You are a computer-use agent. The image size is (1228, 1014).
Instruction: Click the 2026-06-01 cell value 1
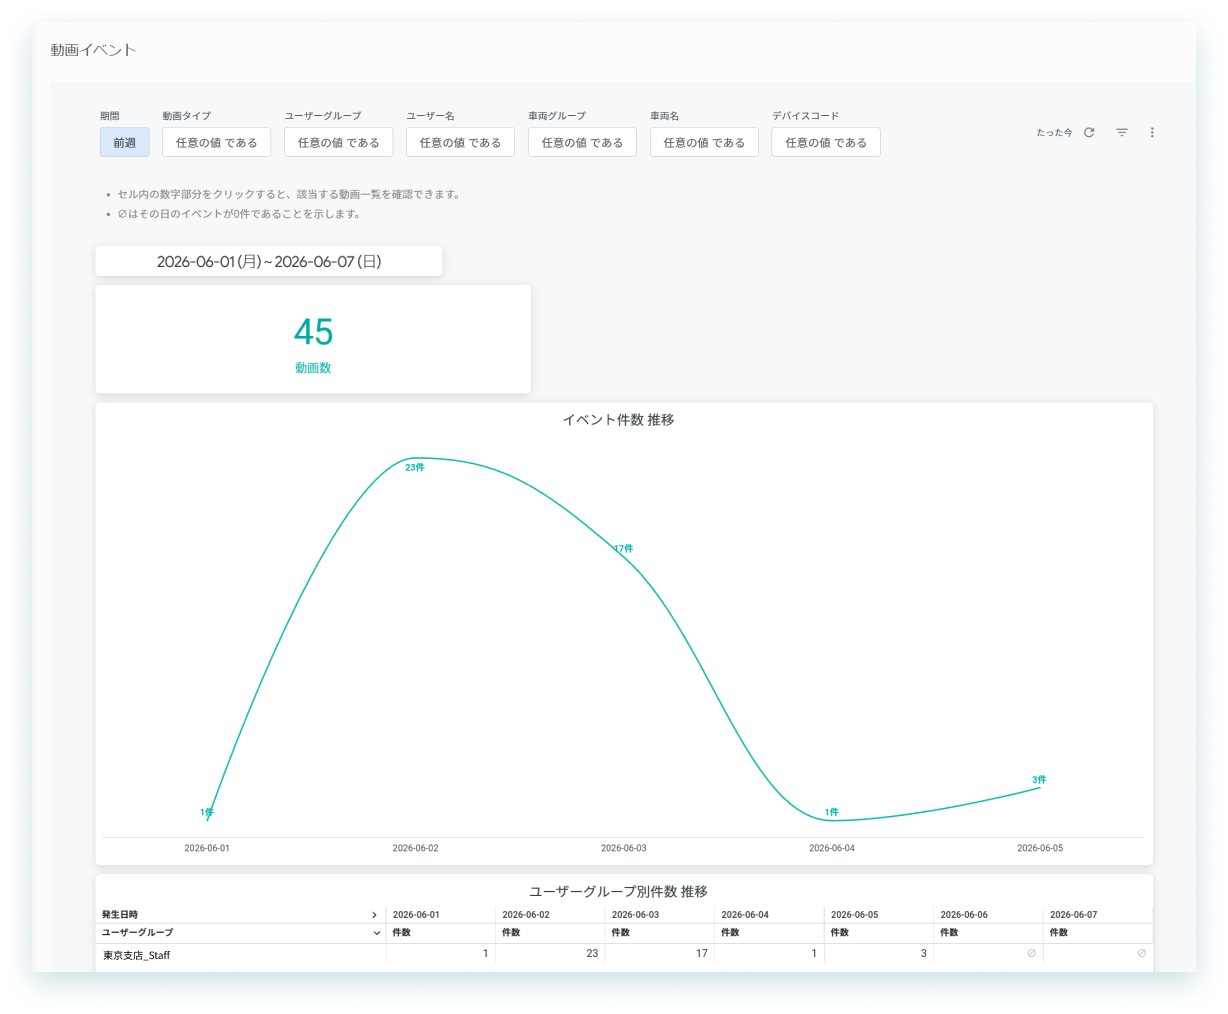click(x=486, y=954)
